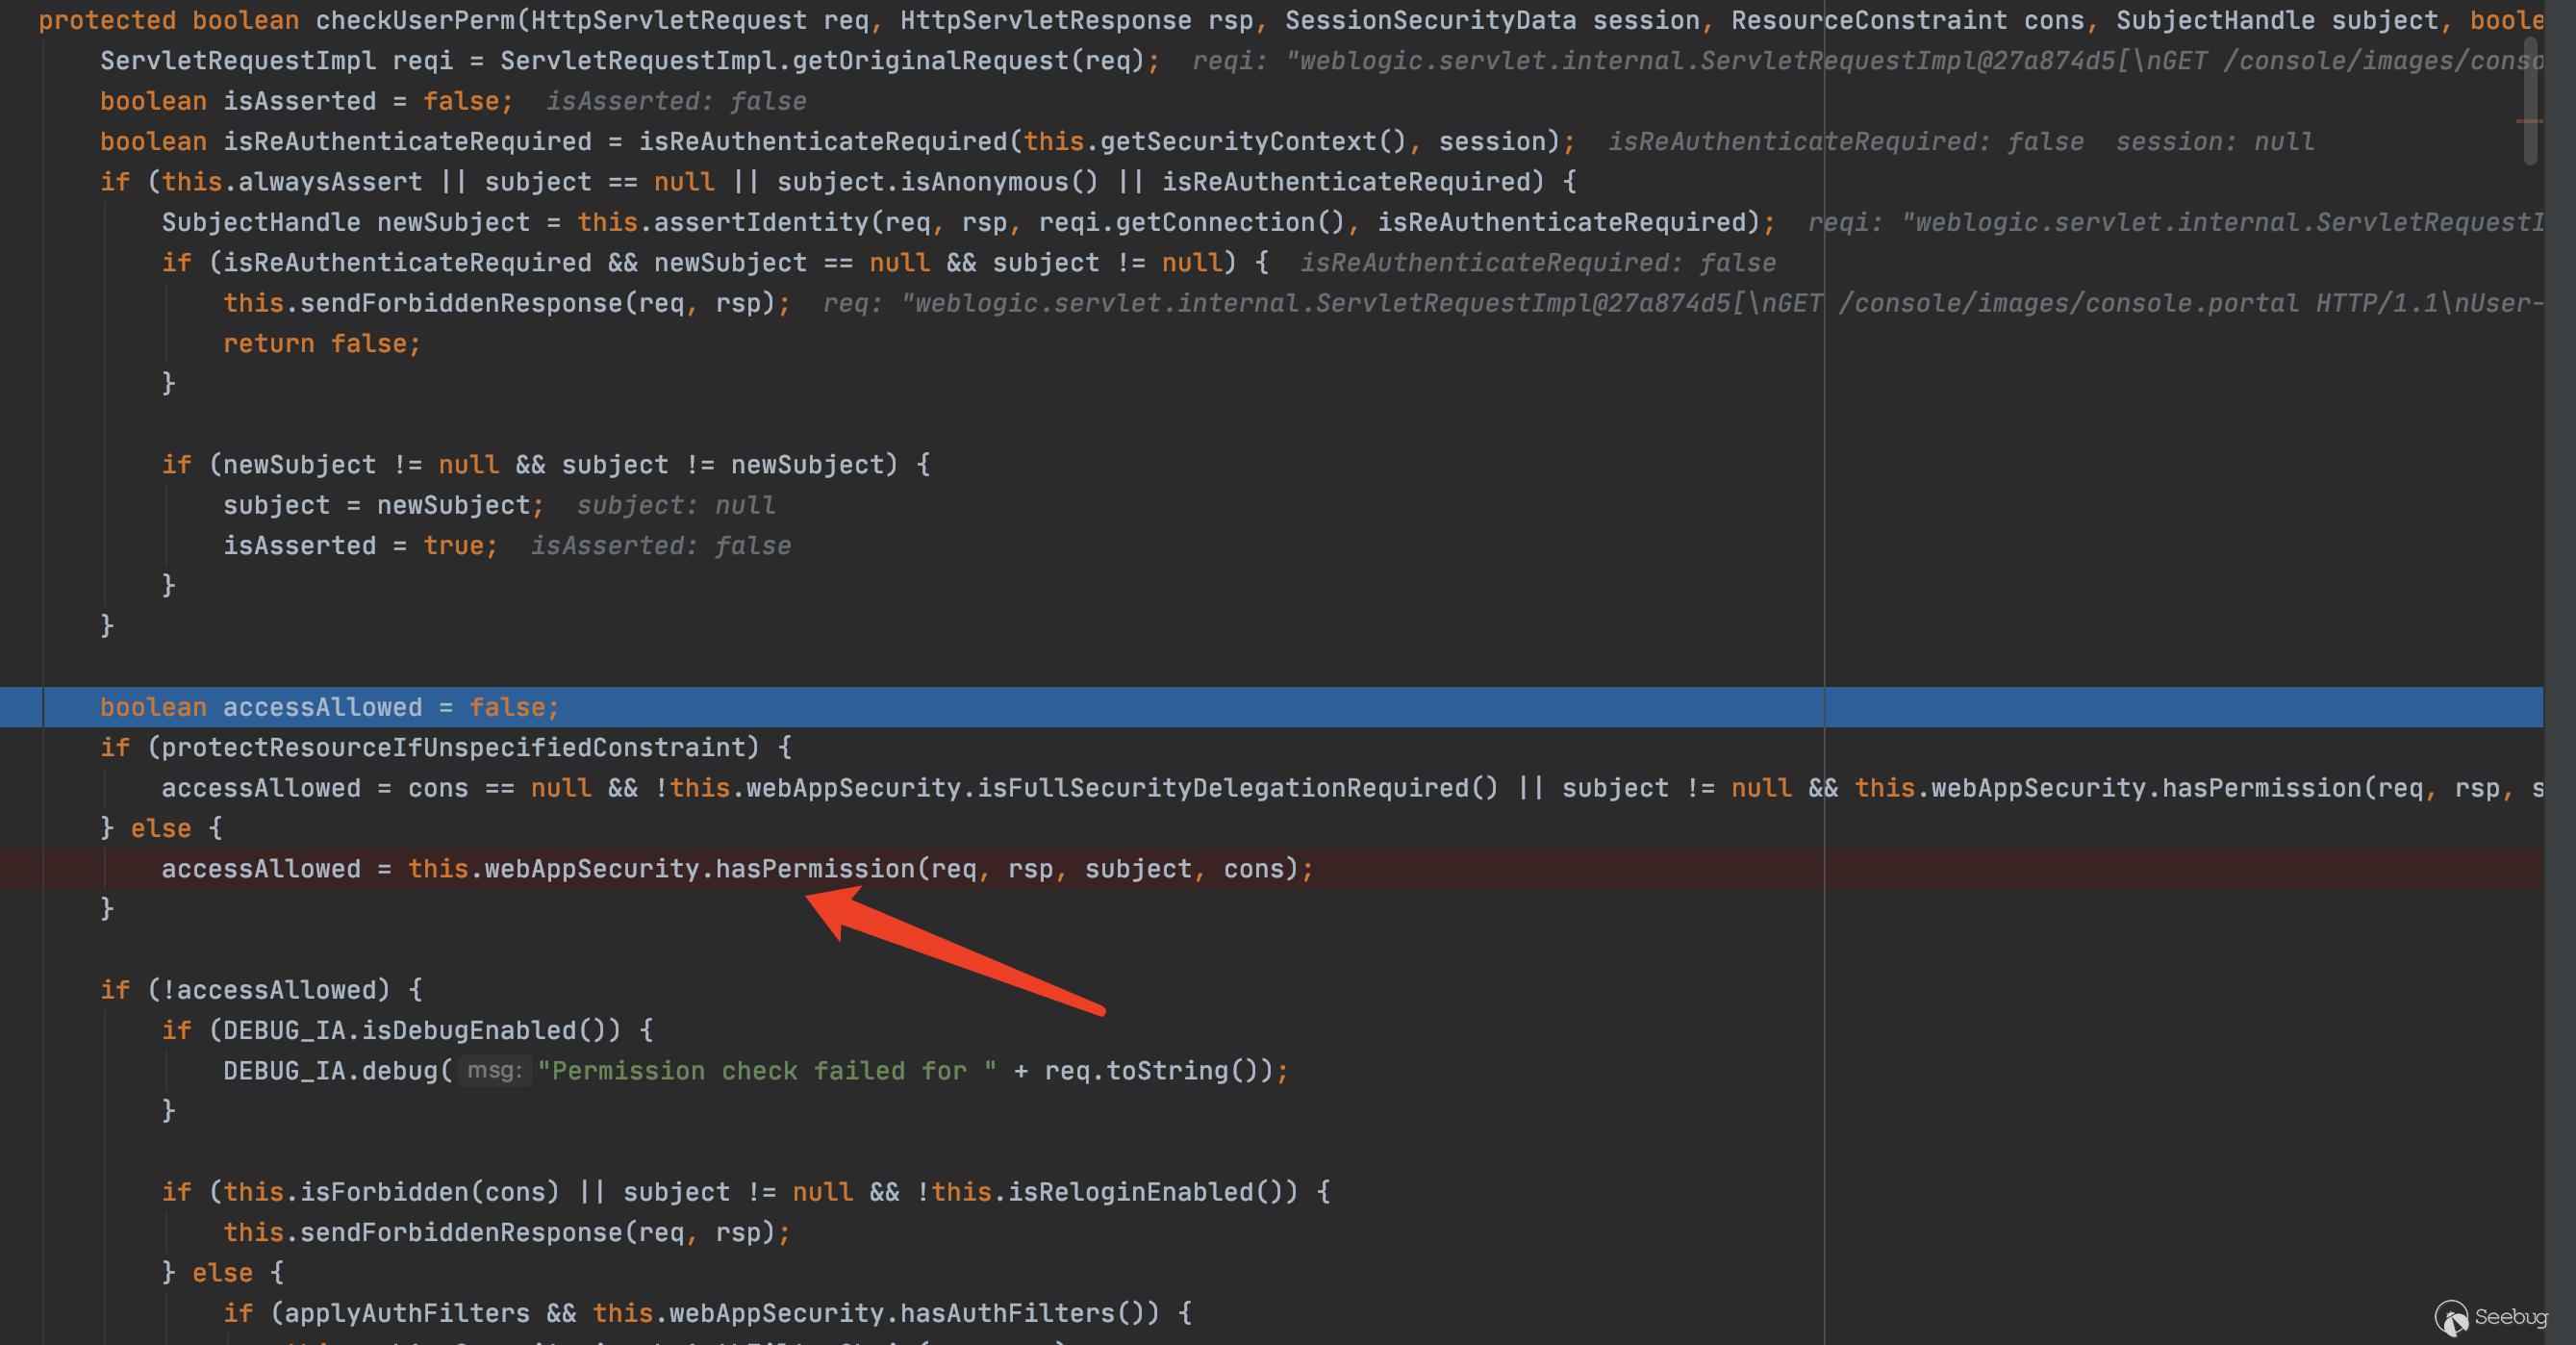Screen dimensions: 2576x1345
Task: Click the "Permission check failed for" string
Action: (x=766, y=1070)
